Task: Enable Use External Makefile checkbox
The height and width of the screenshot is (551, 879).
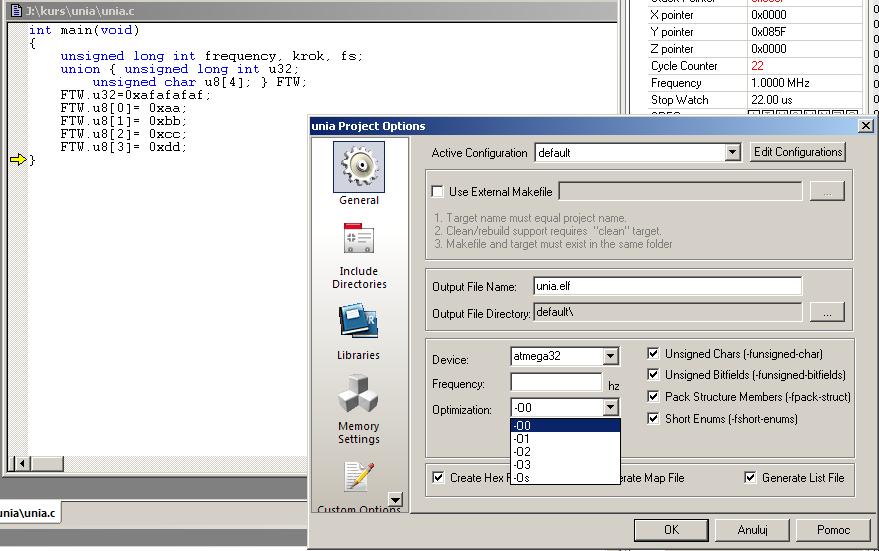Action: pos(438,192)
